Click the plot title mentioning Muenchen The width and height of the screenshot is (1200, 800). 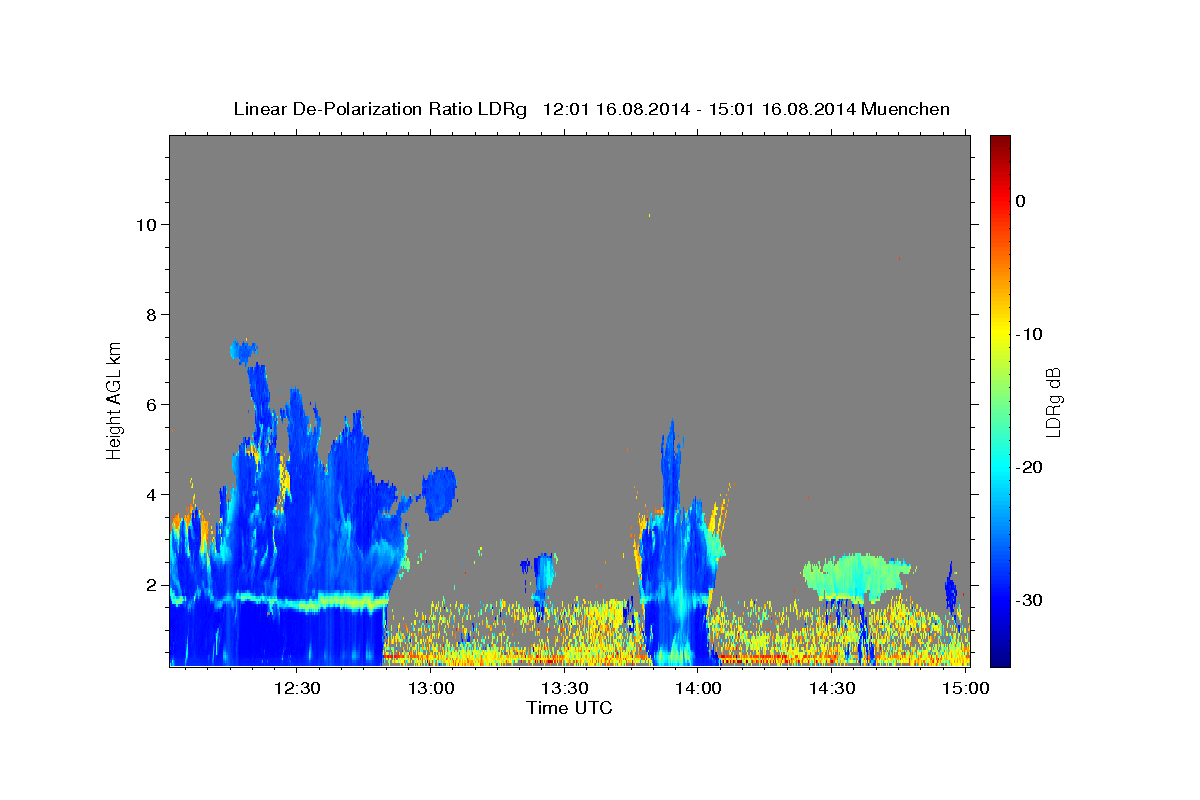(x=591, y=109)
